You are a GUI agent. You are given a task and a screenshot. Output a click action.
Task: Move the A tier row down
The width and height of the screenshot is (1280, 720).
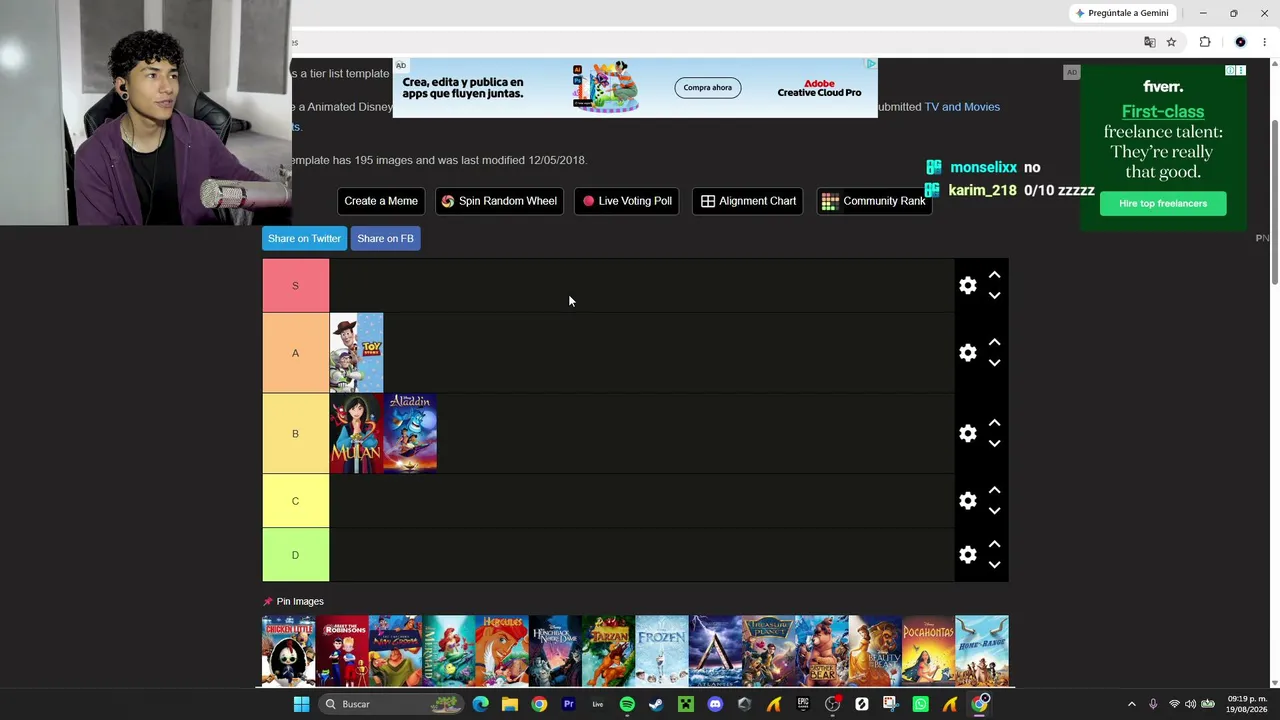pos(994,363)
